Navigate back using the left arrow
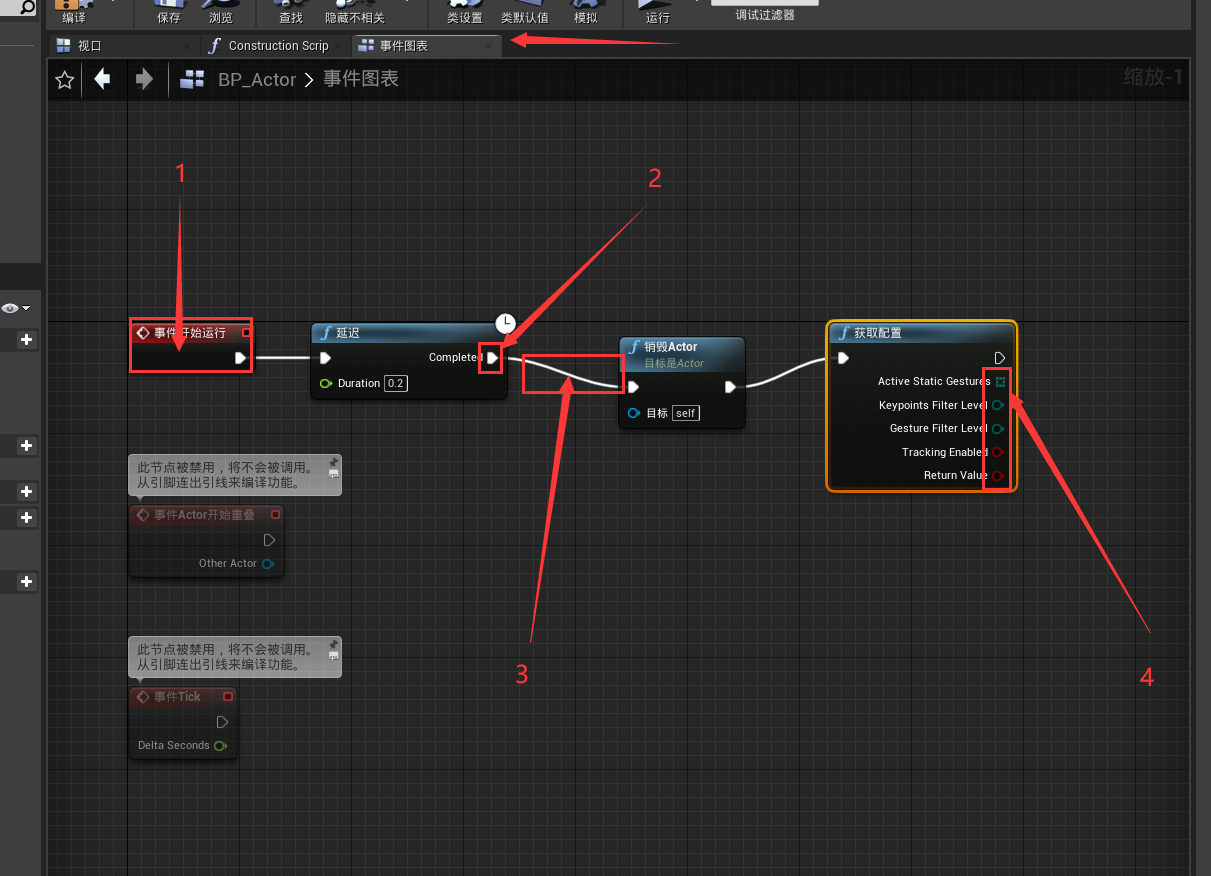The width and height of the screenshot is (1211, 876). tap(102, 79)
